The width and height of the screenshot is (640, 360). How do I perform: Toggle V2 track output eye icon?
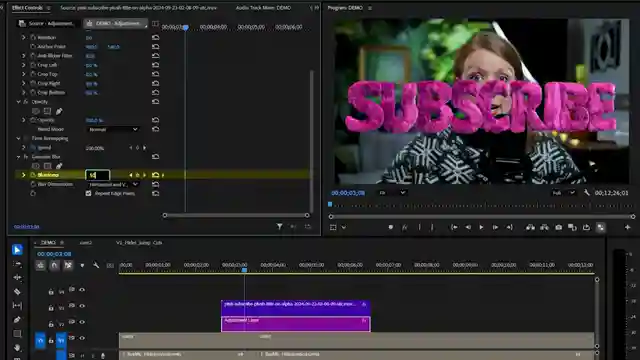(82, 322)
